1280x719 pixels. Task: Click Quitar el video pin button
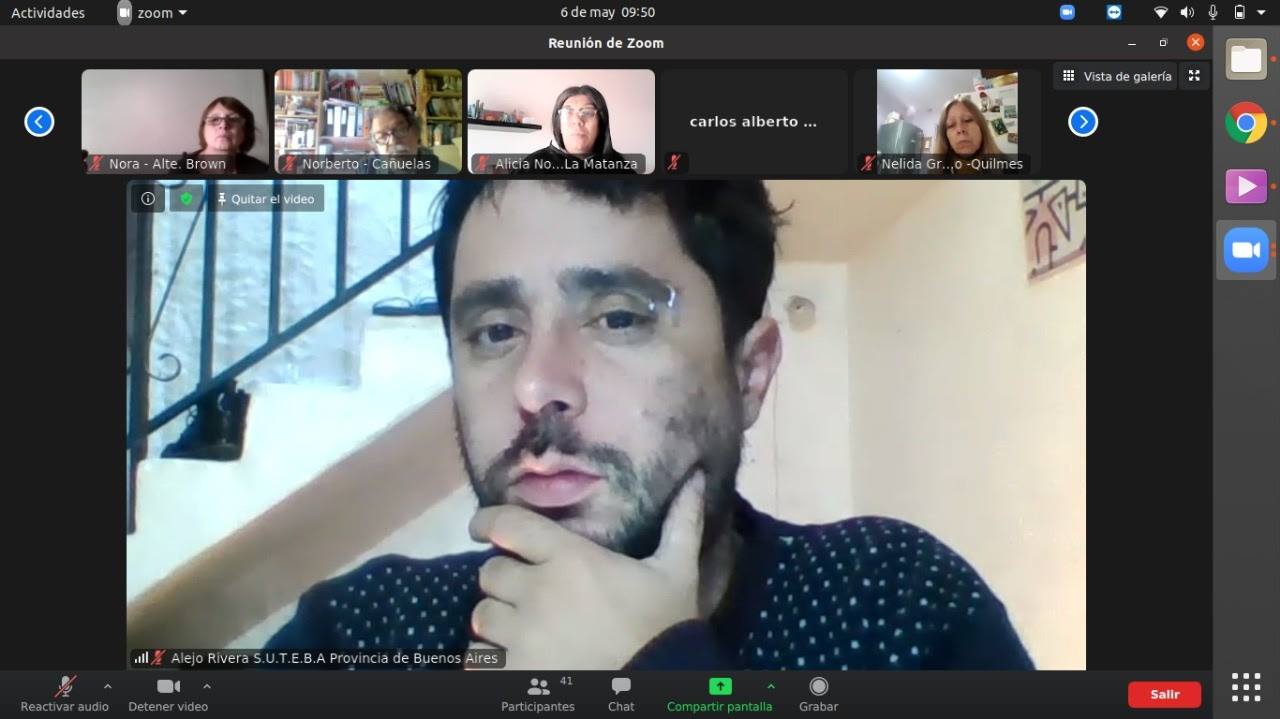click(x=265, y=199)
